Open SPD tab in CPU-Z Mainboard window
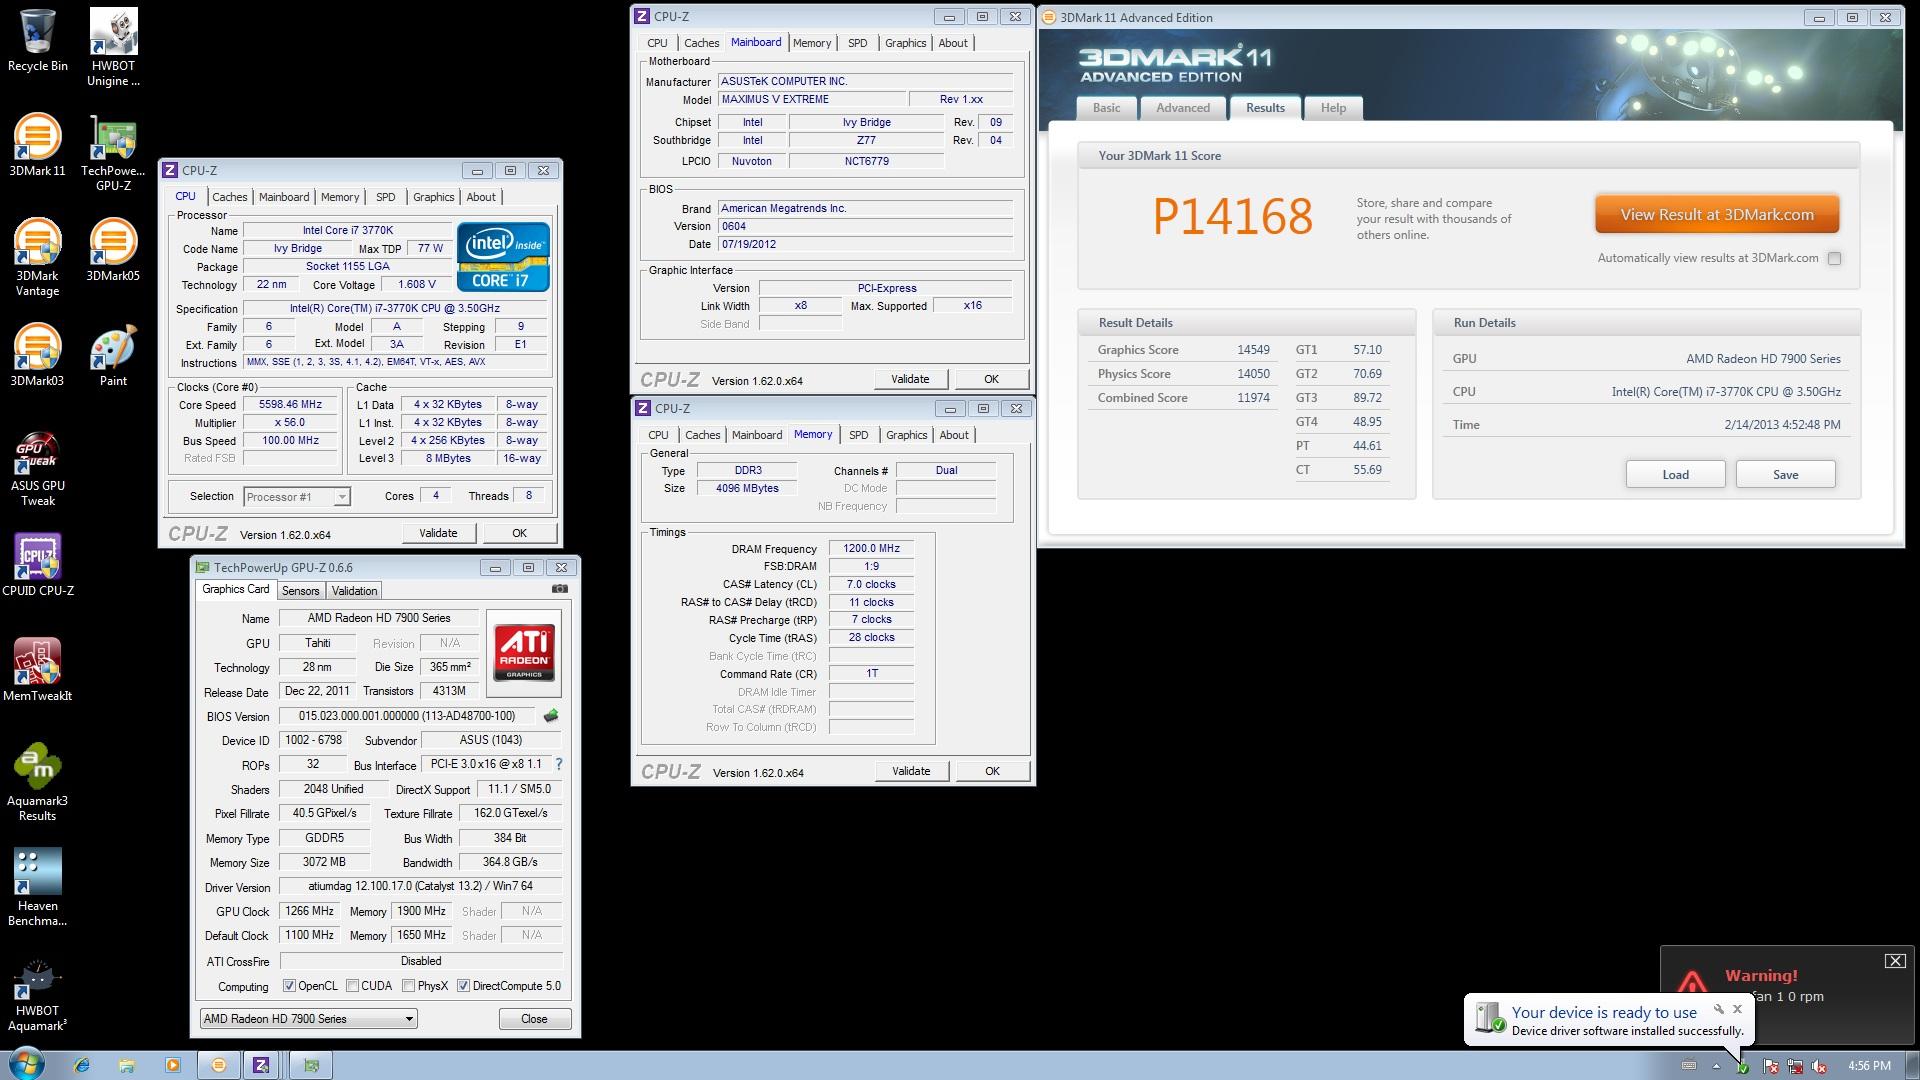The height and width of the screenshot is (1080, 1920). 857,43
